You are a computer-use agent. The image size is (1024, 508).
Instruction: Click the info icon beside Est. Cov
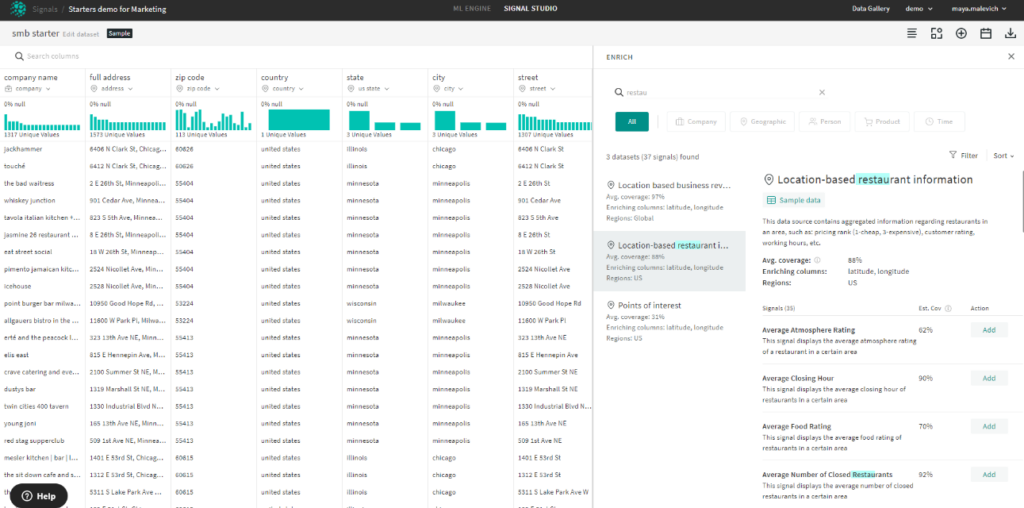click(x=948, y=309)
